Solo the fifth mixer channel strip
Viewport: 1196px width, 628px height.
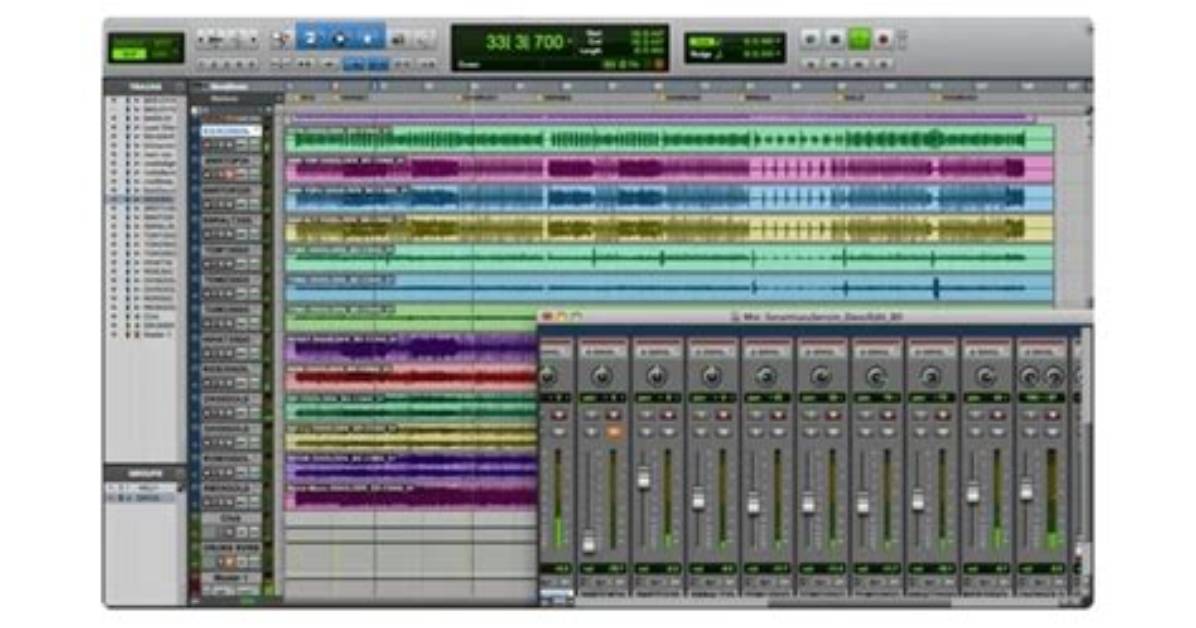point(756,432)
